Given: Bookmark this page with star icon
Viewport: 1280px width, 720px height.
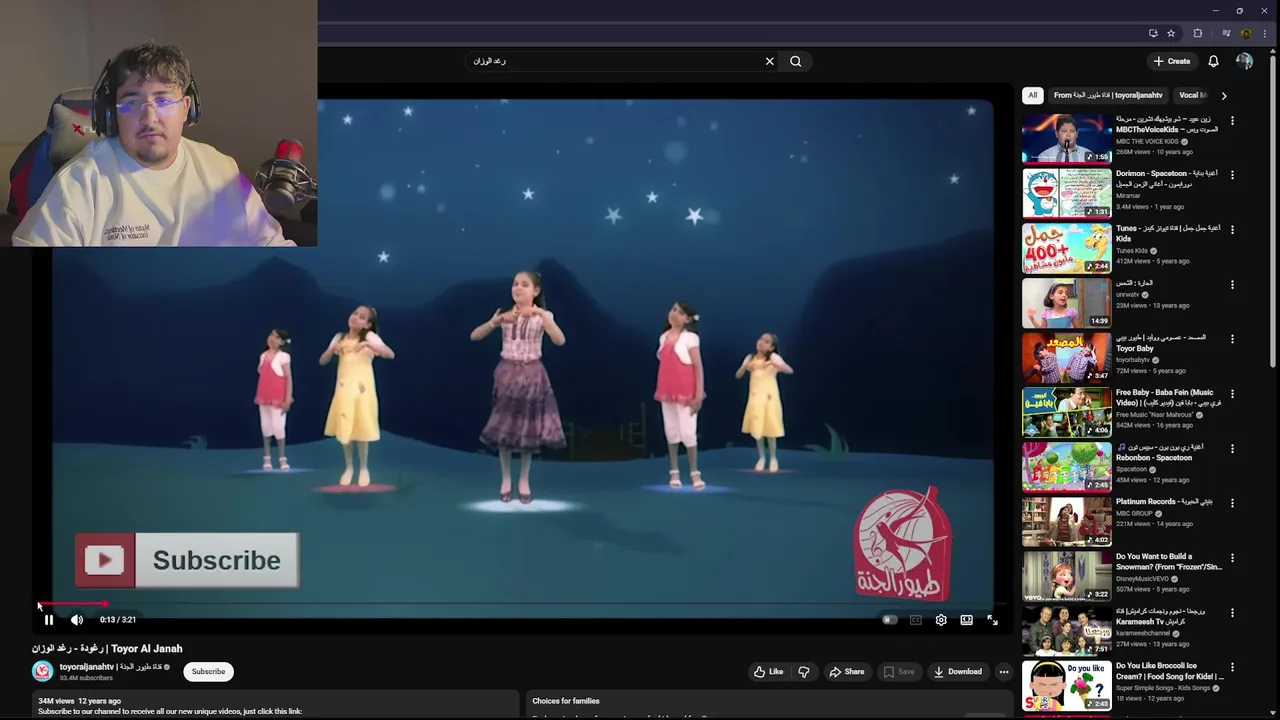Looking at the screenshot, I should pos(1171,33).
